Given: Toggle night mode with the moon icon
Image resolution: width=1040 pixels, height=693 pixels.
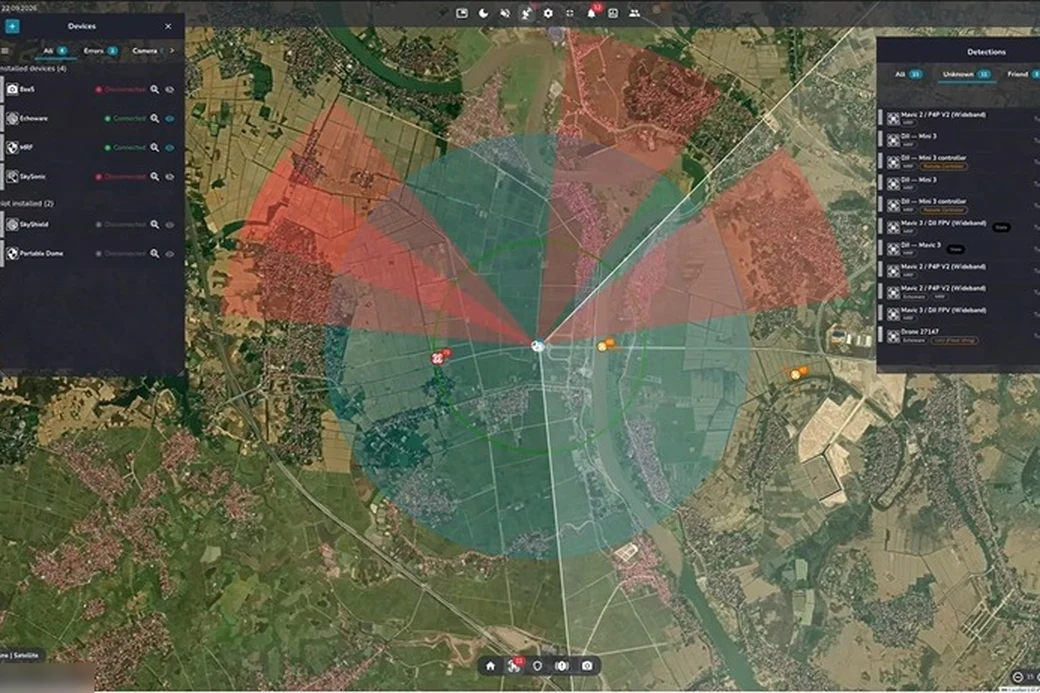Looking at the screenshot, I should (x=484, y=13).
